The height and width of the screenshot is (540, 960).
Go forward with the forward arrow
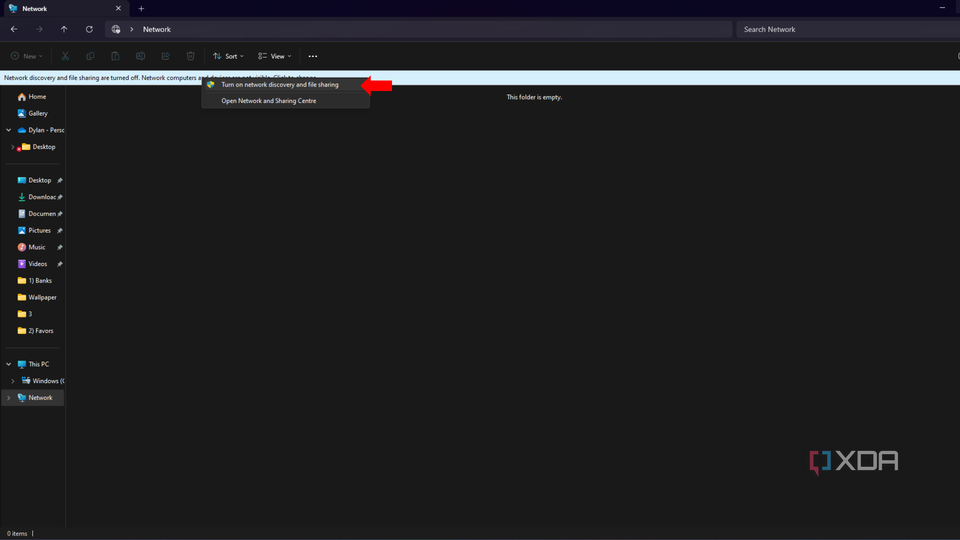tap(39, 29)
